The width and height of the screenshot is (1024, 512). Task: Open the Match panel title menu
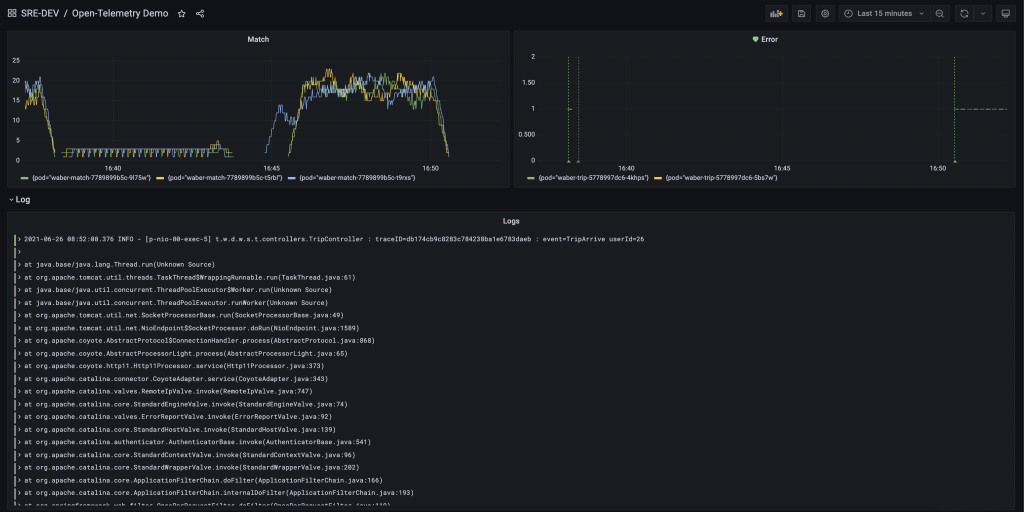coord(258,39)
